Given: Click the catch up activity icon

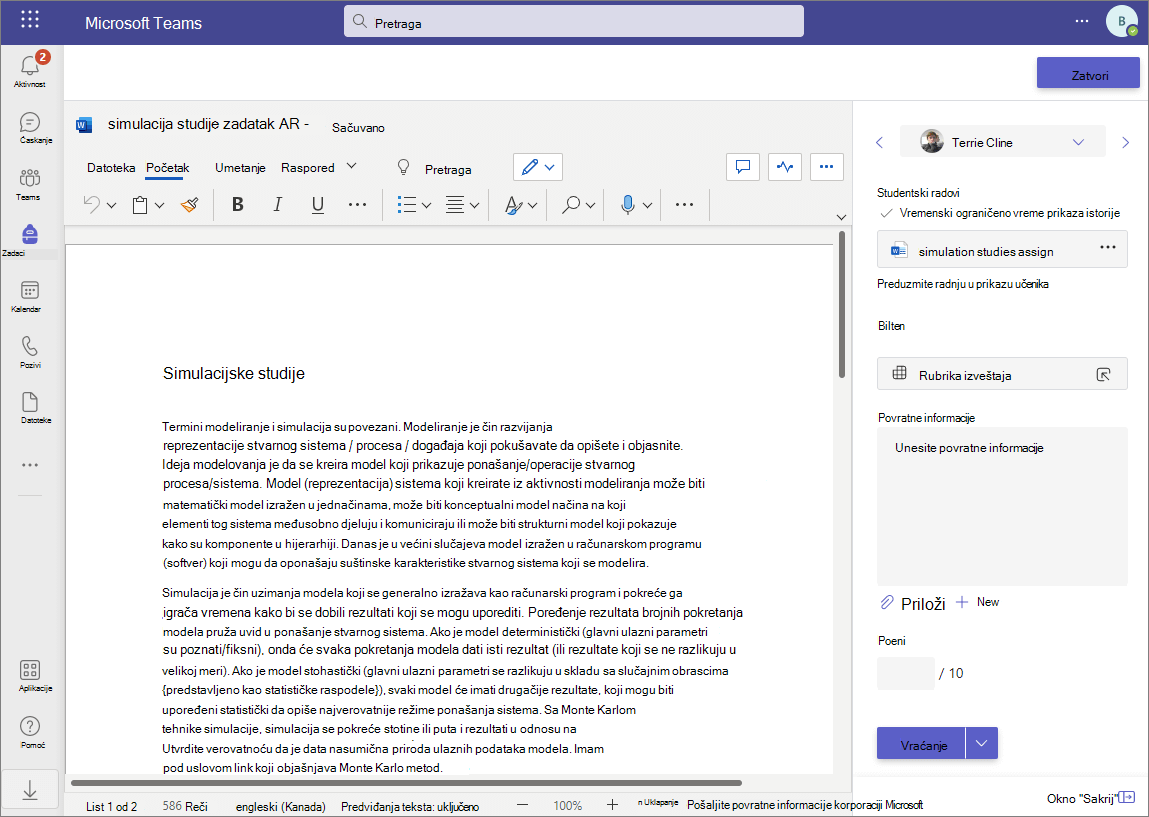Looking at the screenshot, I should point(785,167).
